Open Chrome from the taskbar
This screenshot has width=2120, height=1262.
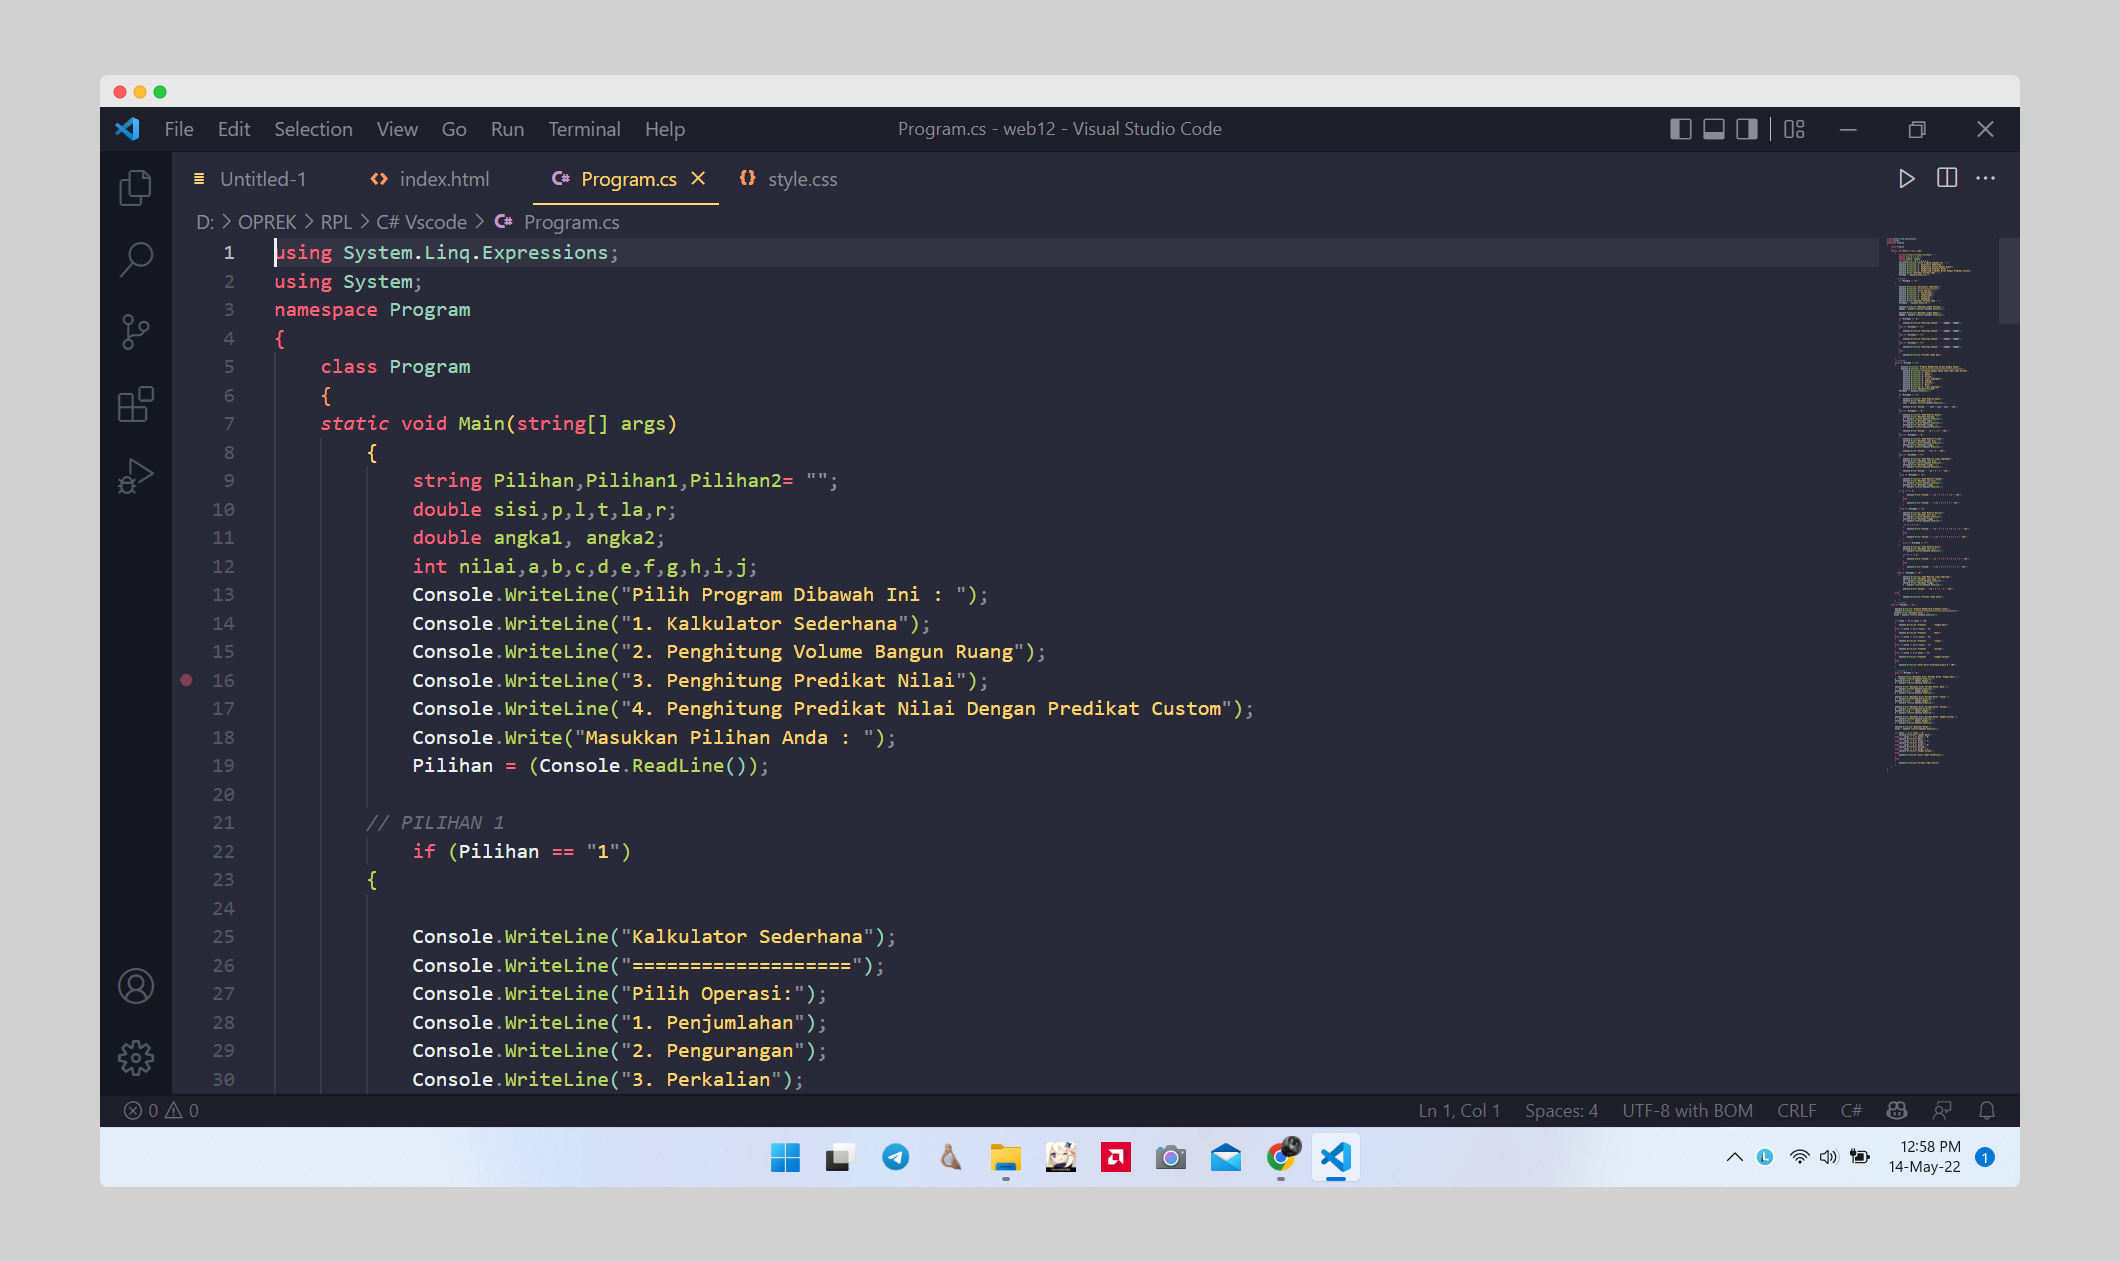[x=1280, y=1158]
